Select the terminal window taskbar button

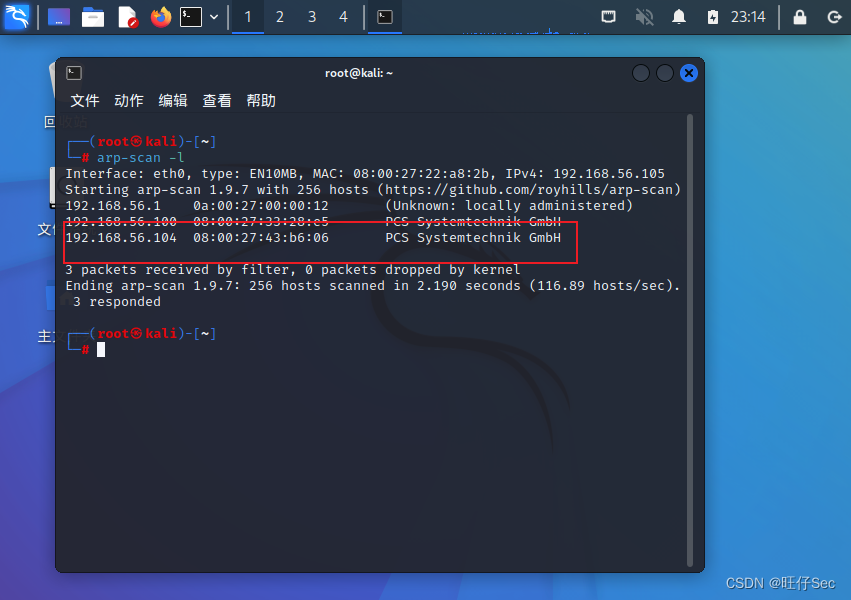pyautogui.click(x=385, y=17)
